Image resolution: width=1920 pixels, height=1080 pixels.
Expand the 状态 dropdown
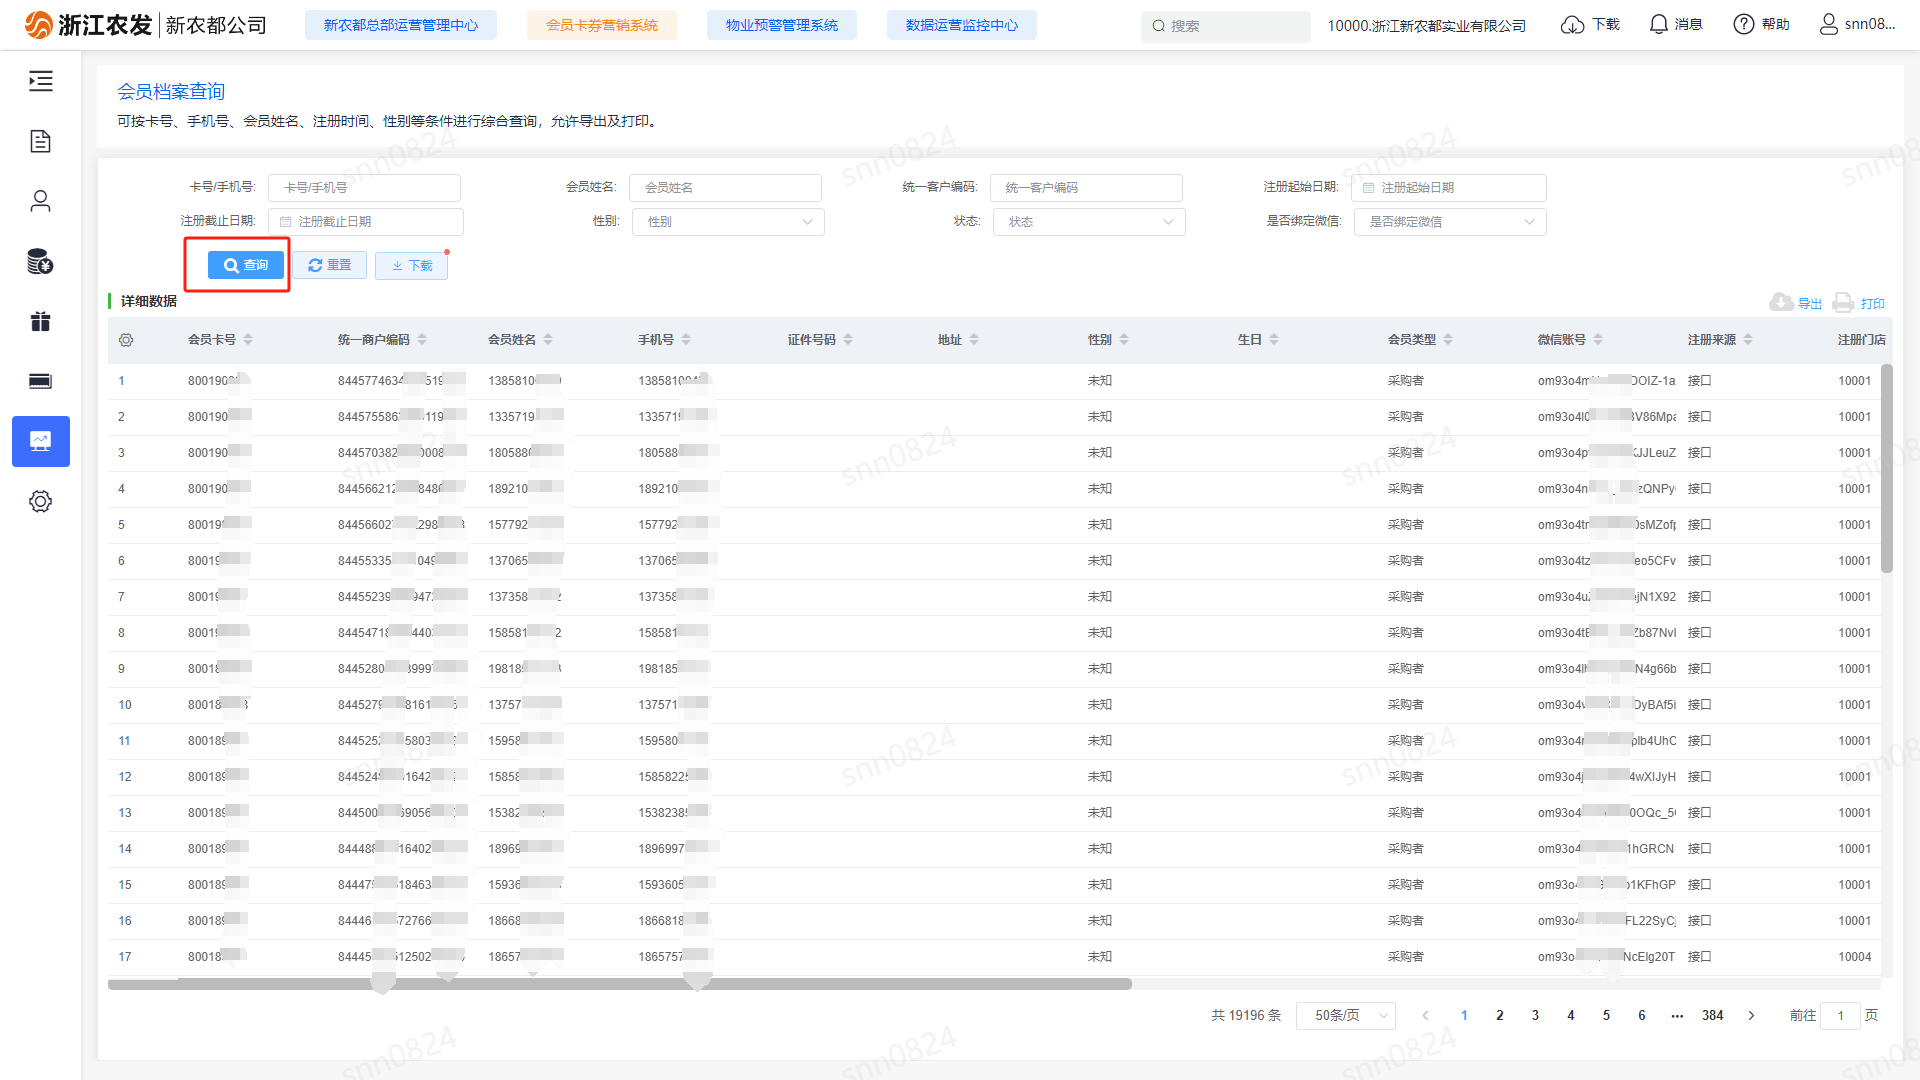[1089, 222]
